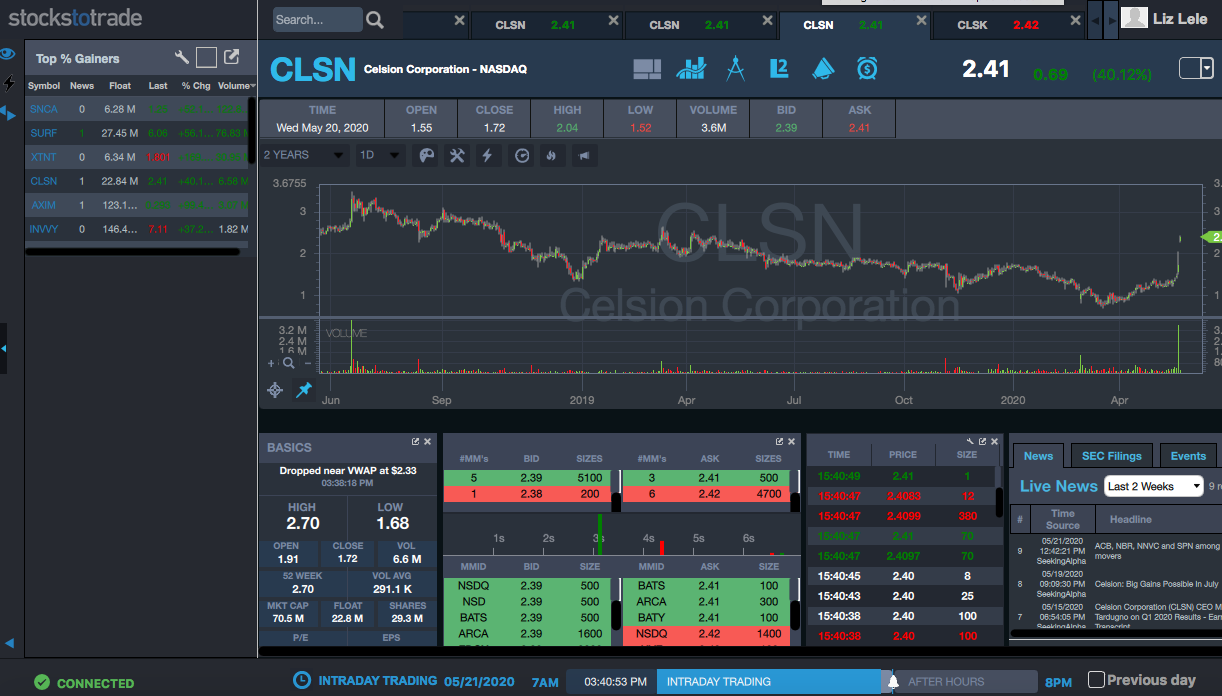Open the Last 2 Weeks news dropdown
This screenshot has height=696, width=1222.
(1154, 486)
